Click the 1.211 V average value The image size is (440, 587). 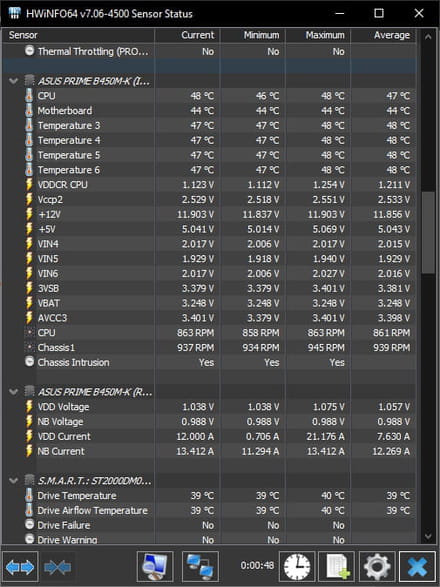[394, 185]
